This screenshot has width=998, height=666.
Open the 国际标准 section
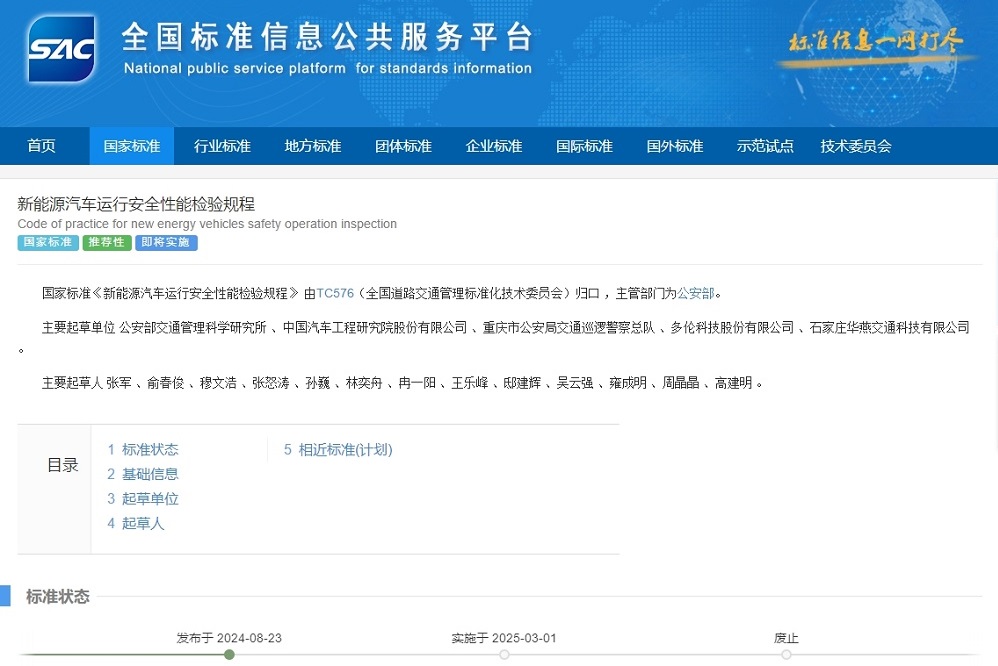pos(584,145)
